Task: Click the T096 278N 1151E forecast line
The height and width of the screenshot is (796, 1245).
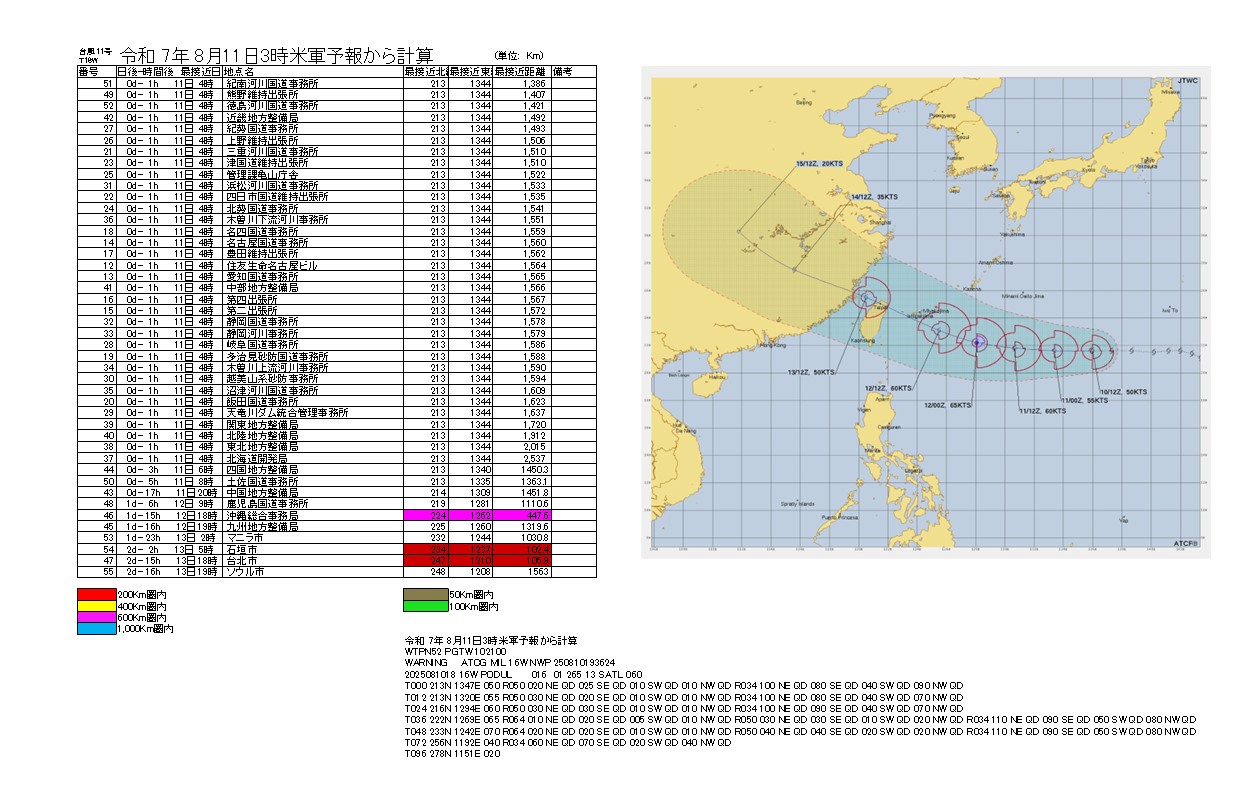Action: (x=452, y=753)
